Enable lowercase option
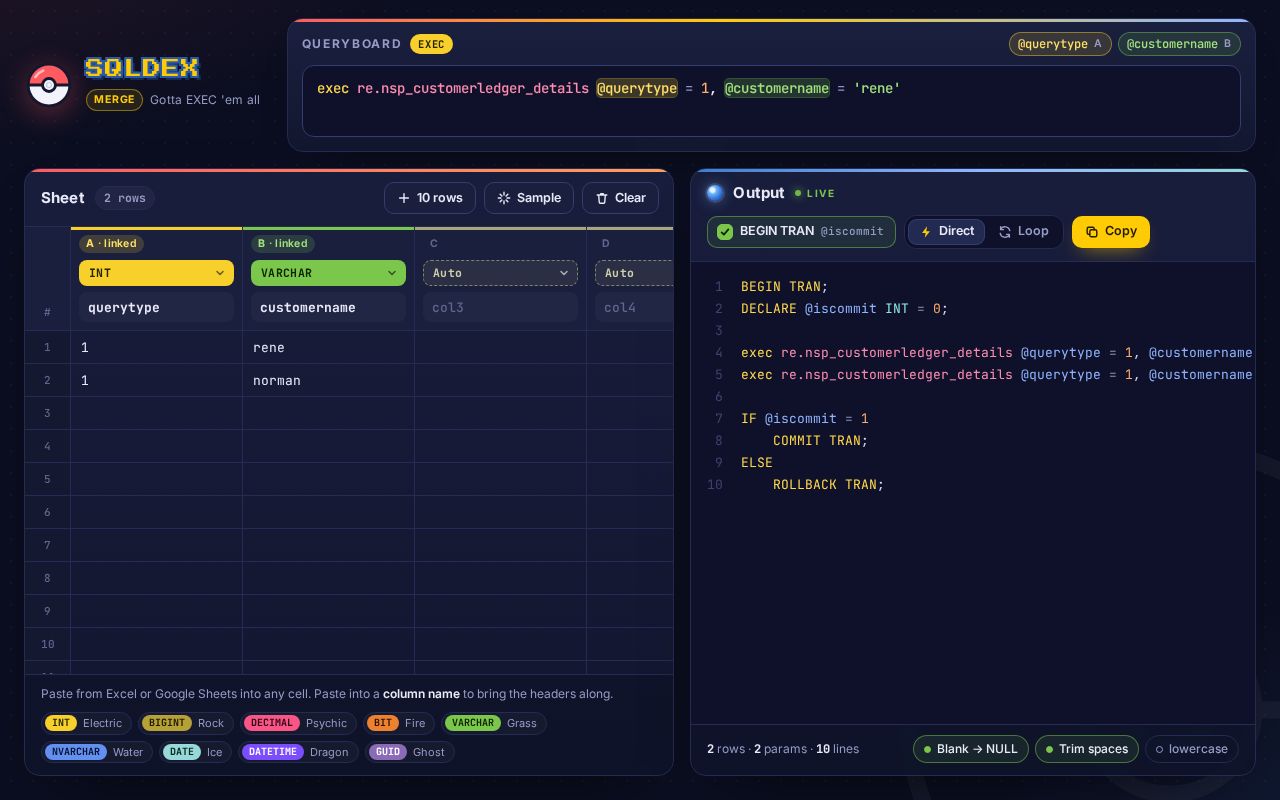Screen dimensions: 1280x800 pos(1191,749)
